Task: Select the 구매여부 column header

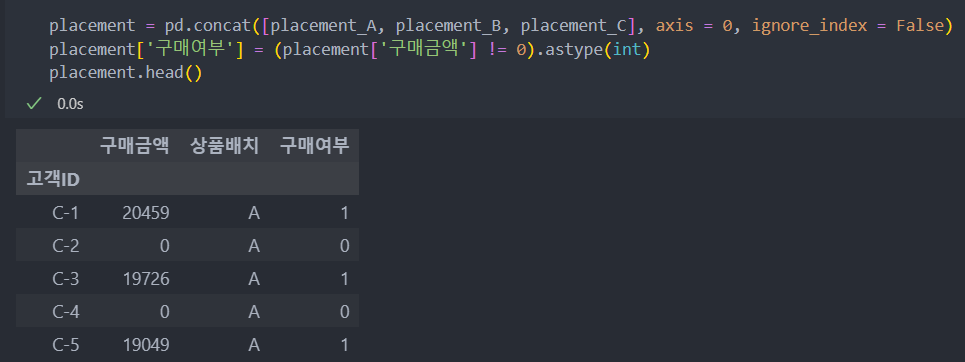Action: 314,146
